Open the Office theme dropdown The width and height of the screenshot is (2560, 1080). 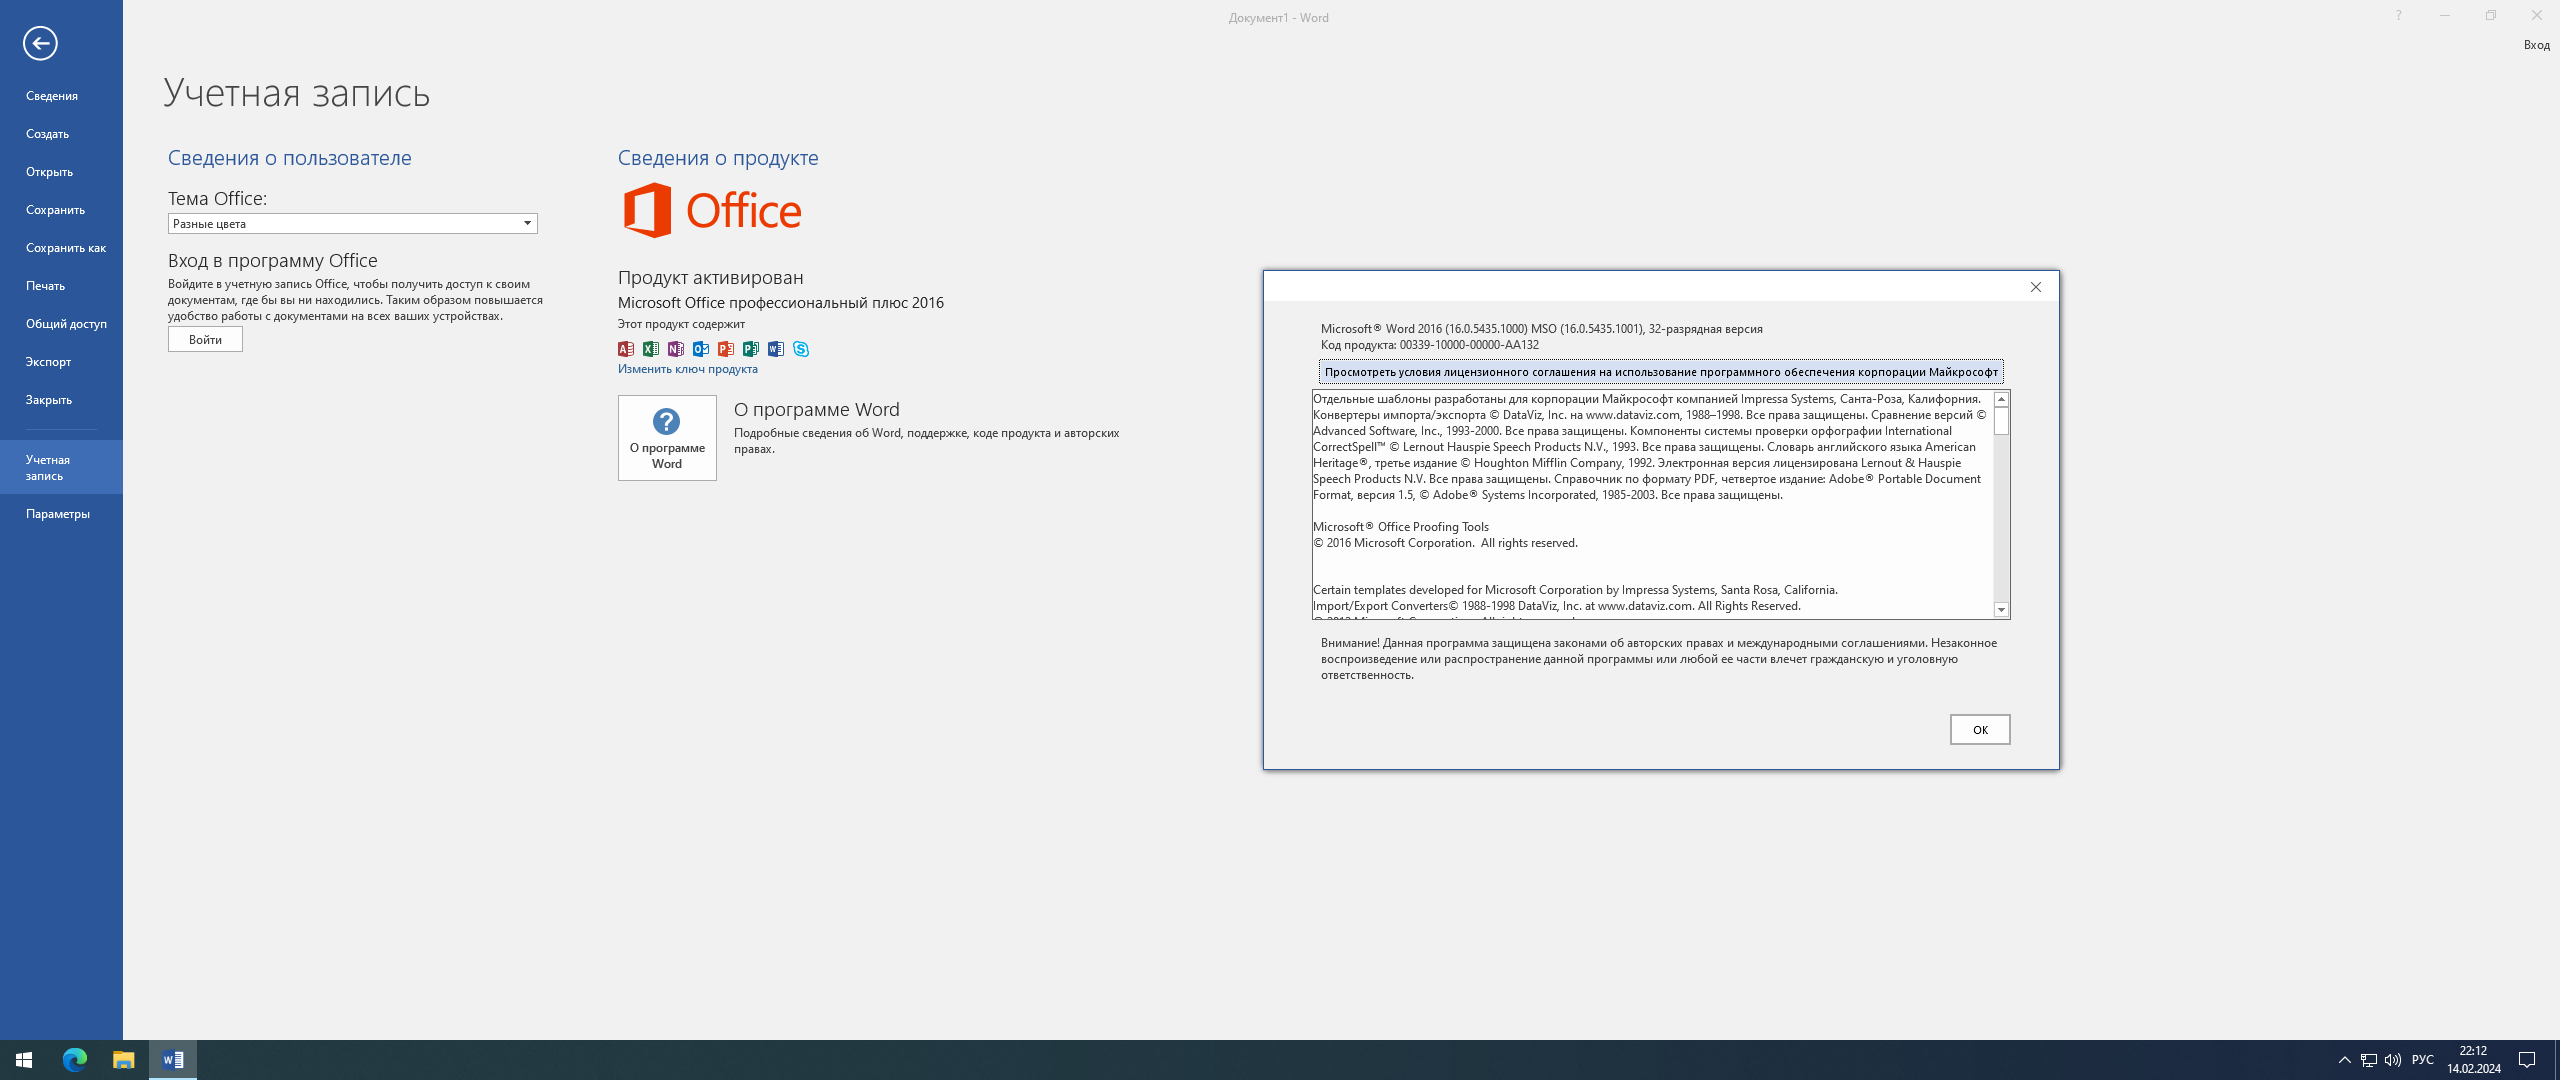(352, 224)
